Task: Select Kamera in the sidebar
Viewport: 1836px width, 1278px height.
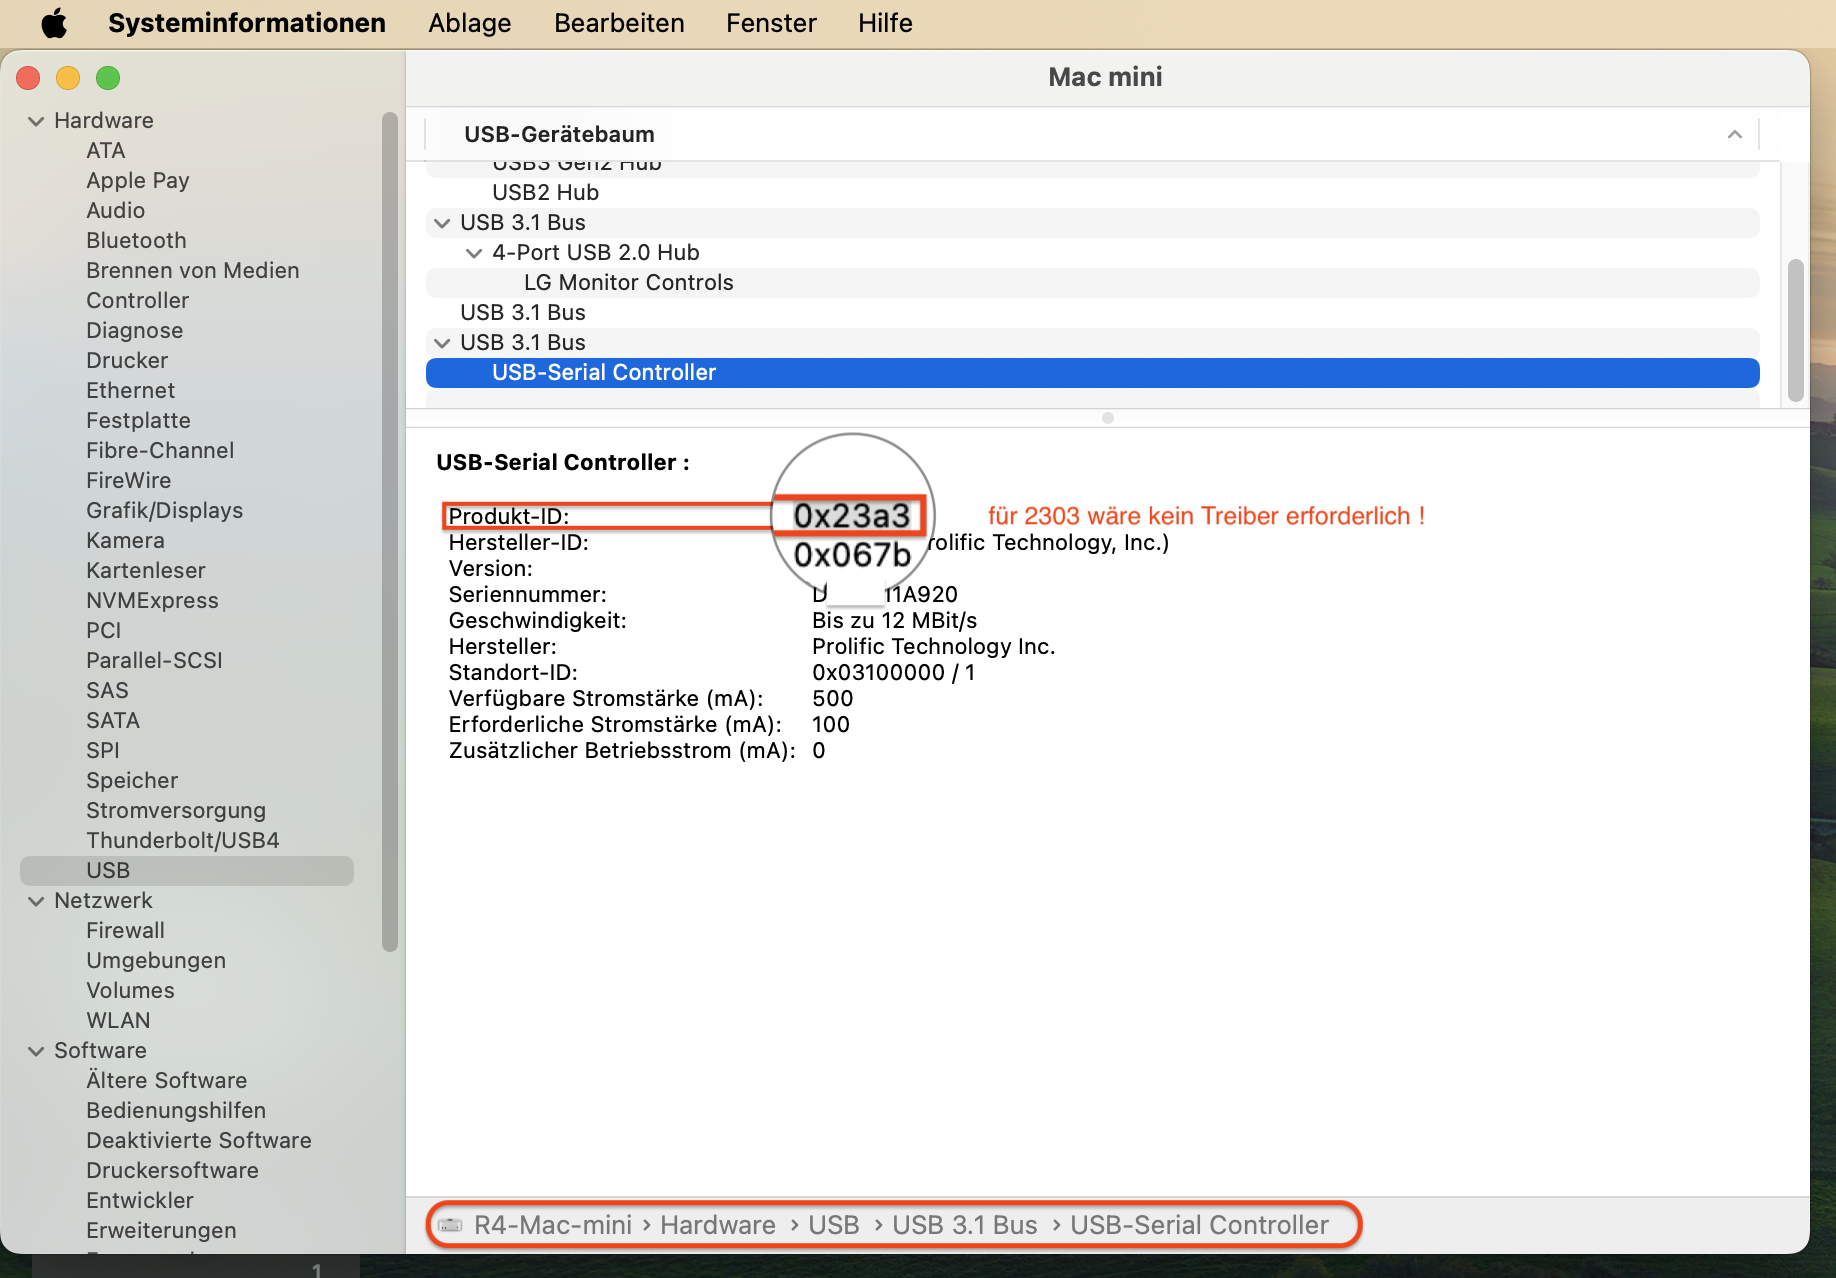Action: [x=126, y=540]
